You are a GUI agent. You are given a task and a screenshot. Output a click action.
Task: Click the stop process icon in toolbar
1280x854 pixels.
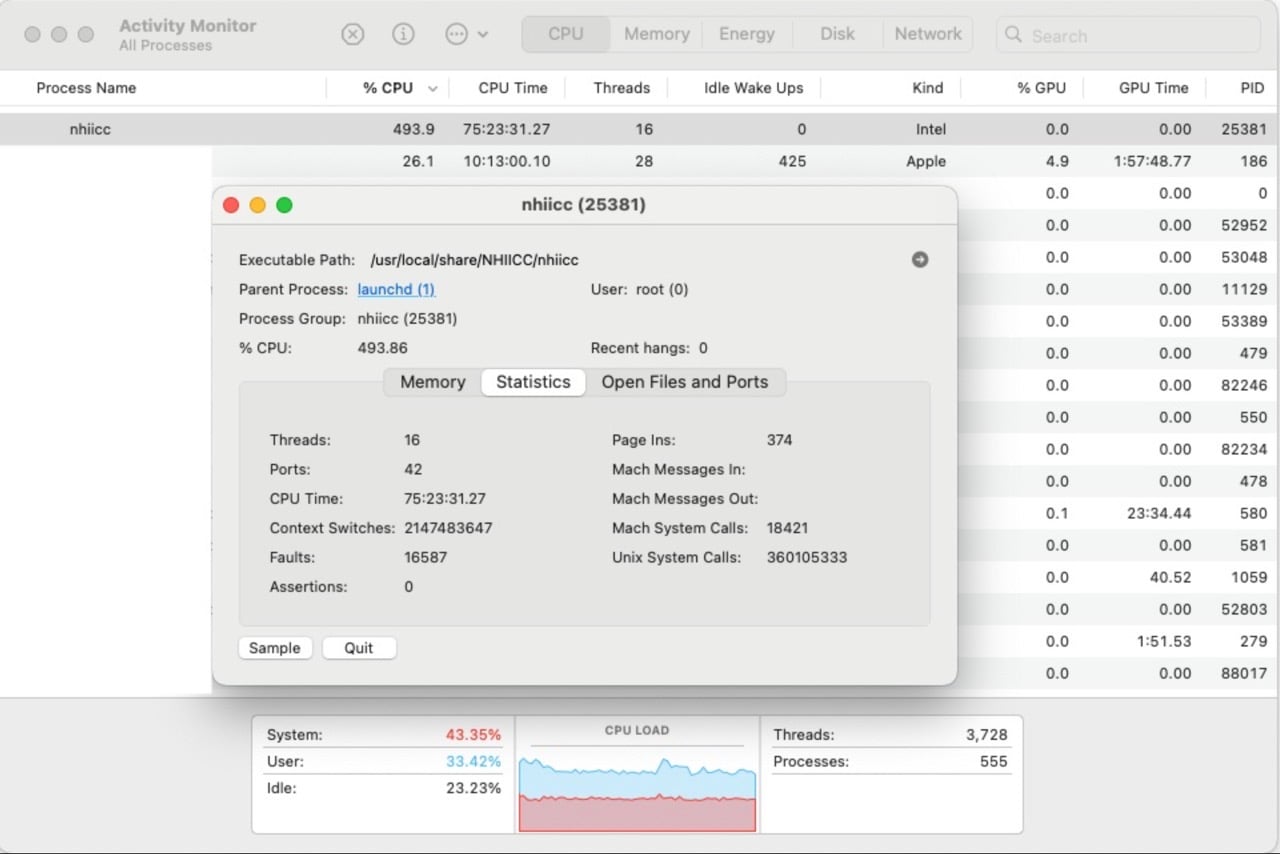(x=353, y=34)
